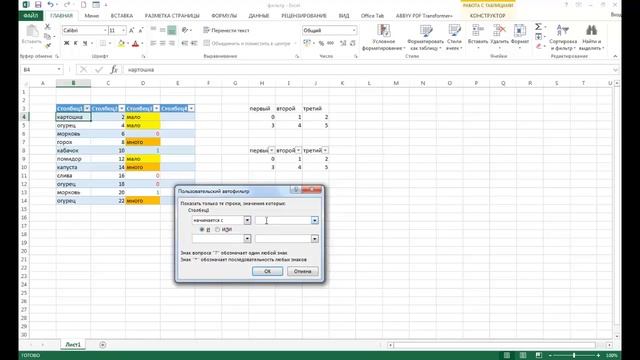Screen dimensions: 640x360
Task: Click the insert function fx icon
Action: 114,70
